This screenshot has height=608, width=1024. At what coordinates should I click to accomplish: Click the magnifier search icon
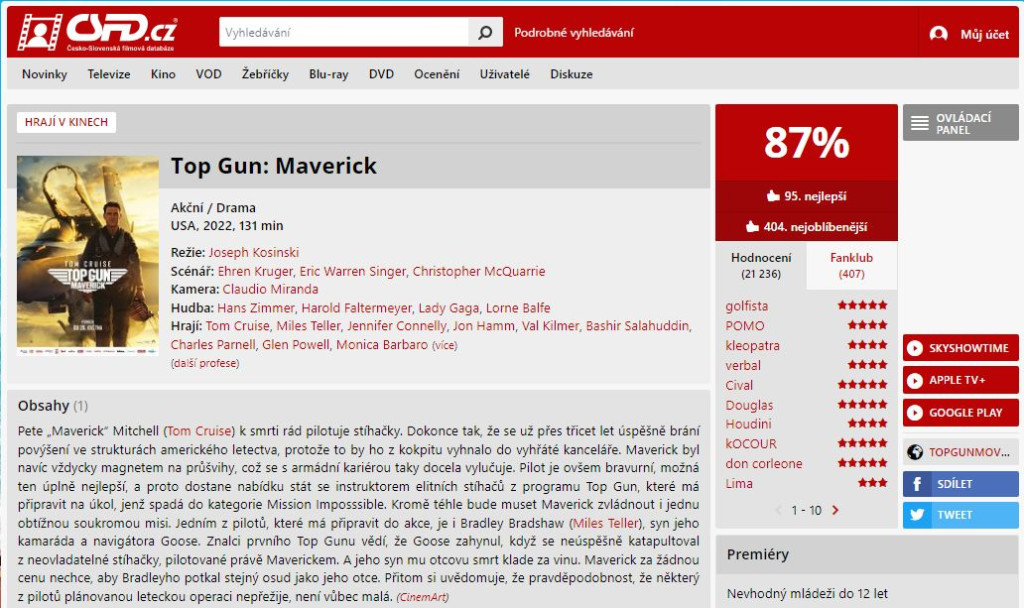(x=485, y=32)
